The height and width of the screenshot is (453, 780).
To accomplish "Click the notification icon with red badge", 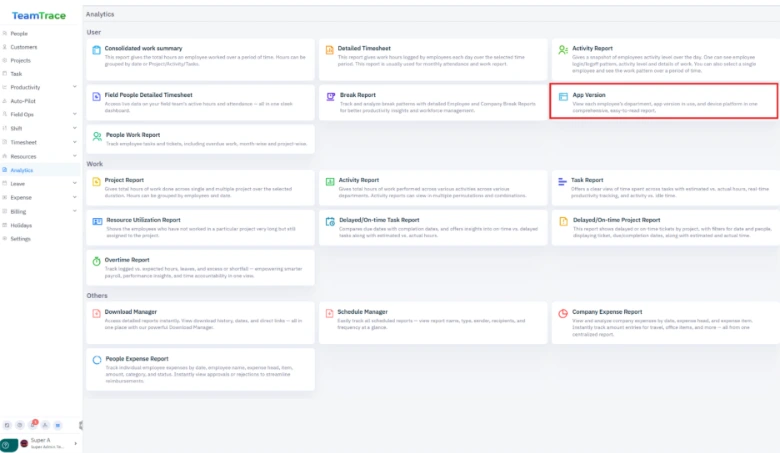I will click(31, 425).
